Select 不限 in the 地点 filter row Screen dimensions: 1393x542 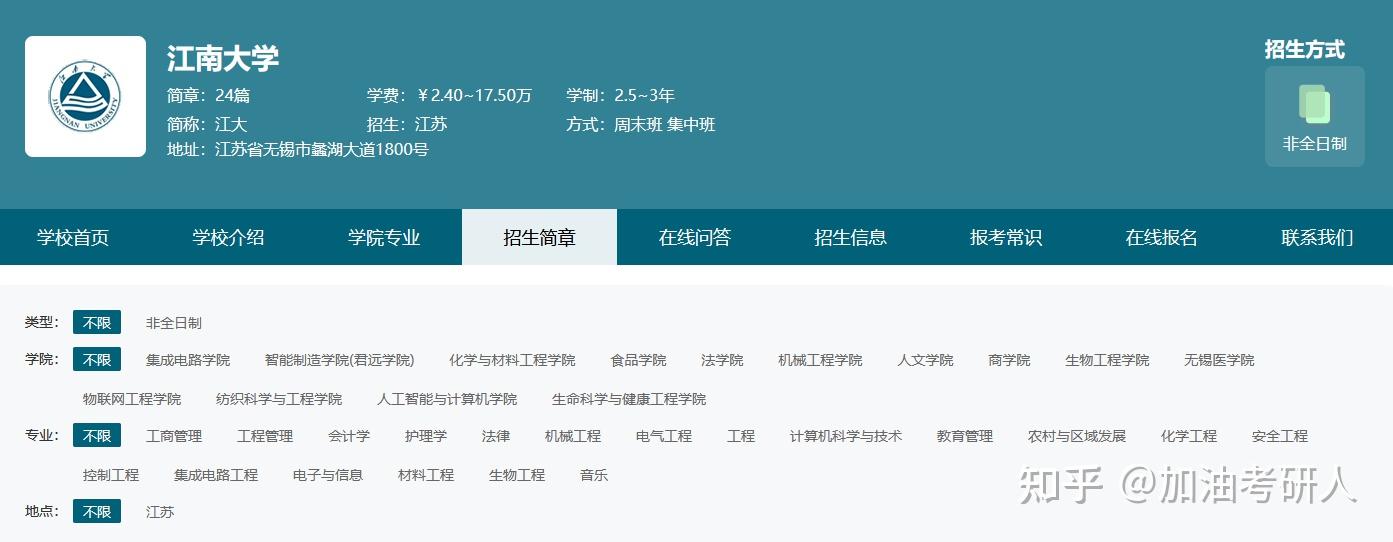pyautogui.click(x=97, y=511)
